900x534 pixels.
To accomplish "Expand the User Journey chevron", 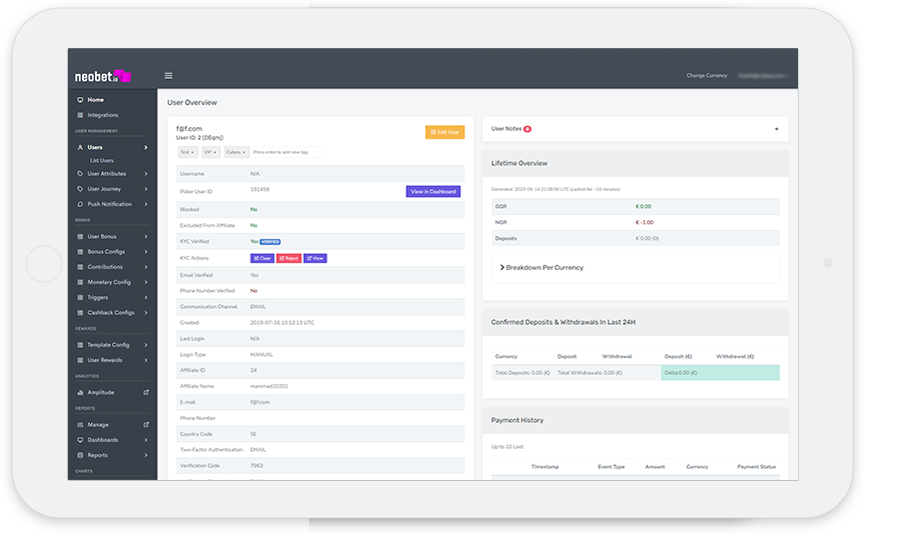I will click(x=146, y=189).
